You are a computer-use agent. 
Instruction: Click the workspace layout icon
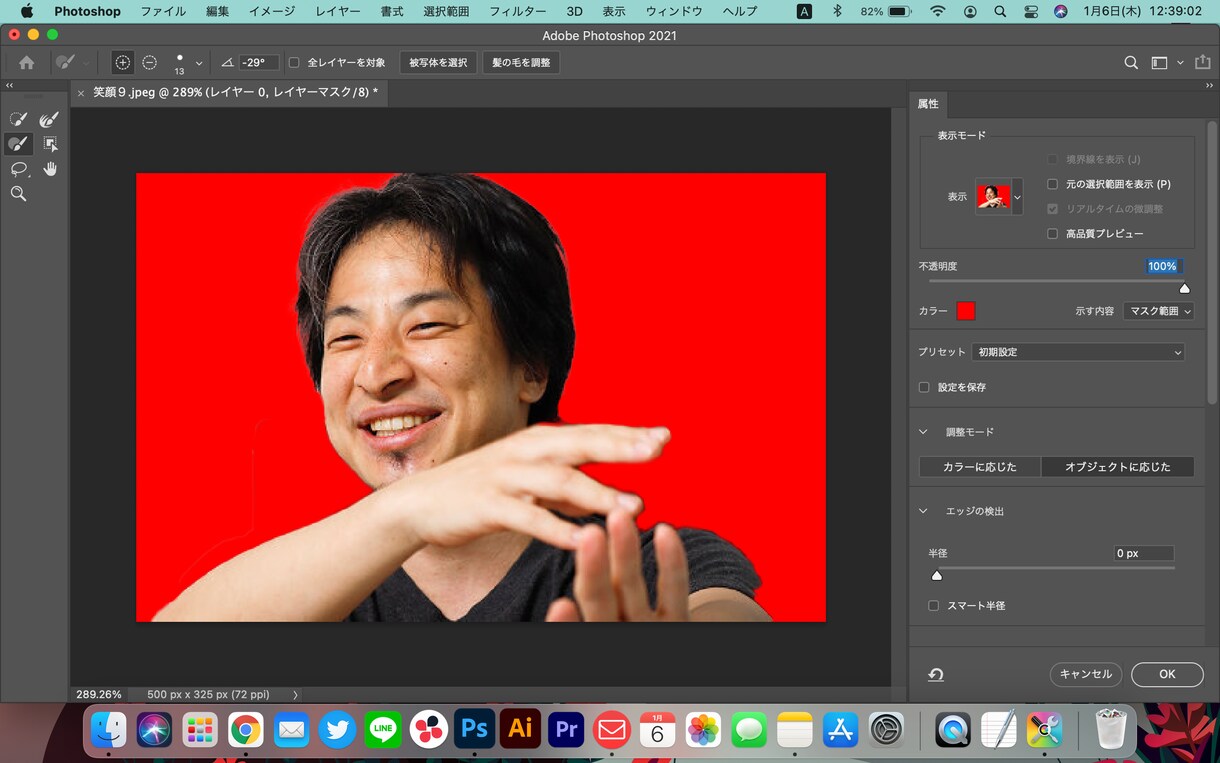[1159, 62]
